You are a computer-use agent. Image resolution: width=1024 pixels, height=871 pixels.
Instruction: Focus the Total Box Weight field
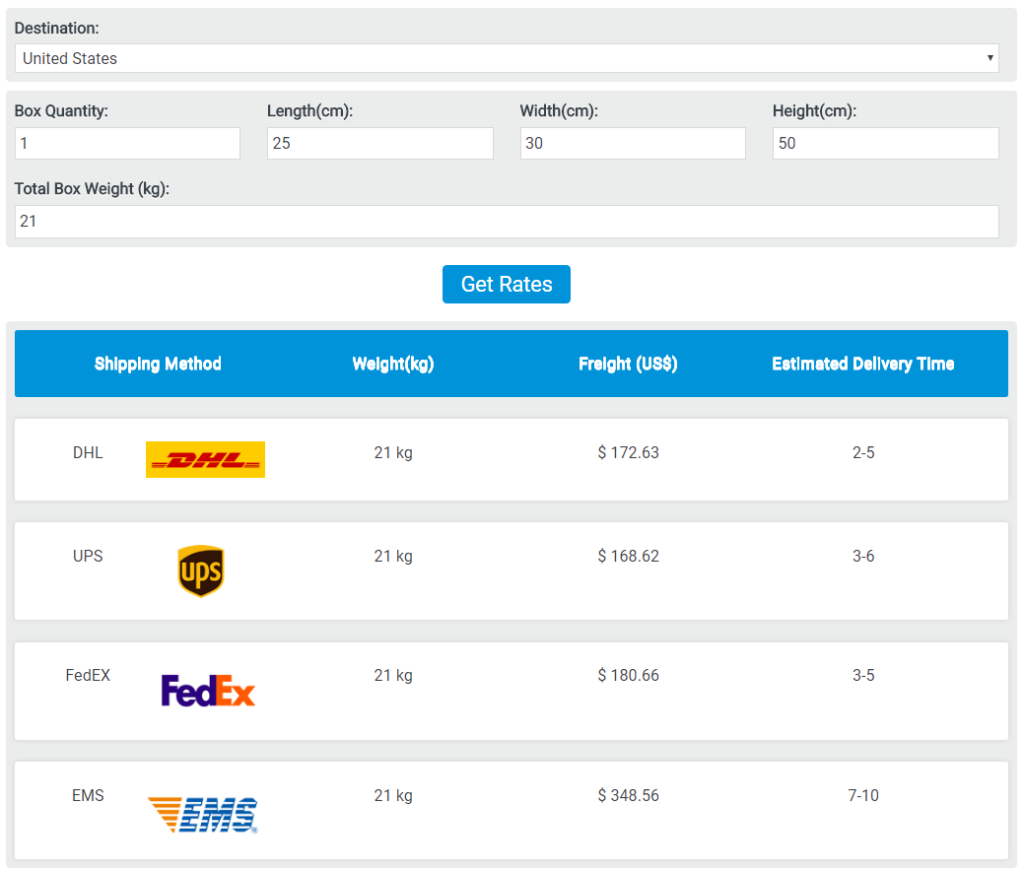tap(506, 221)
